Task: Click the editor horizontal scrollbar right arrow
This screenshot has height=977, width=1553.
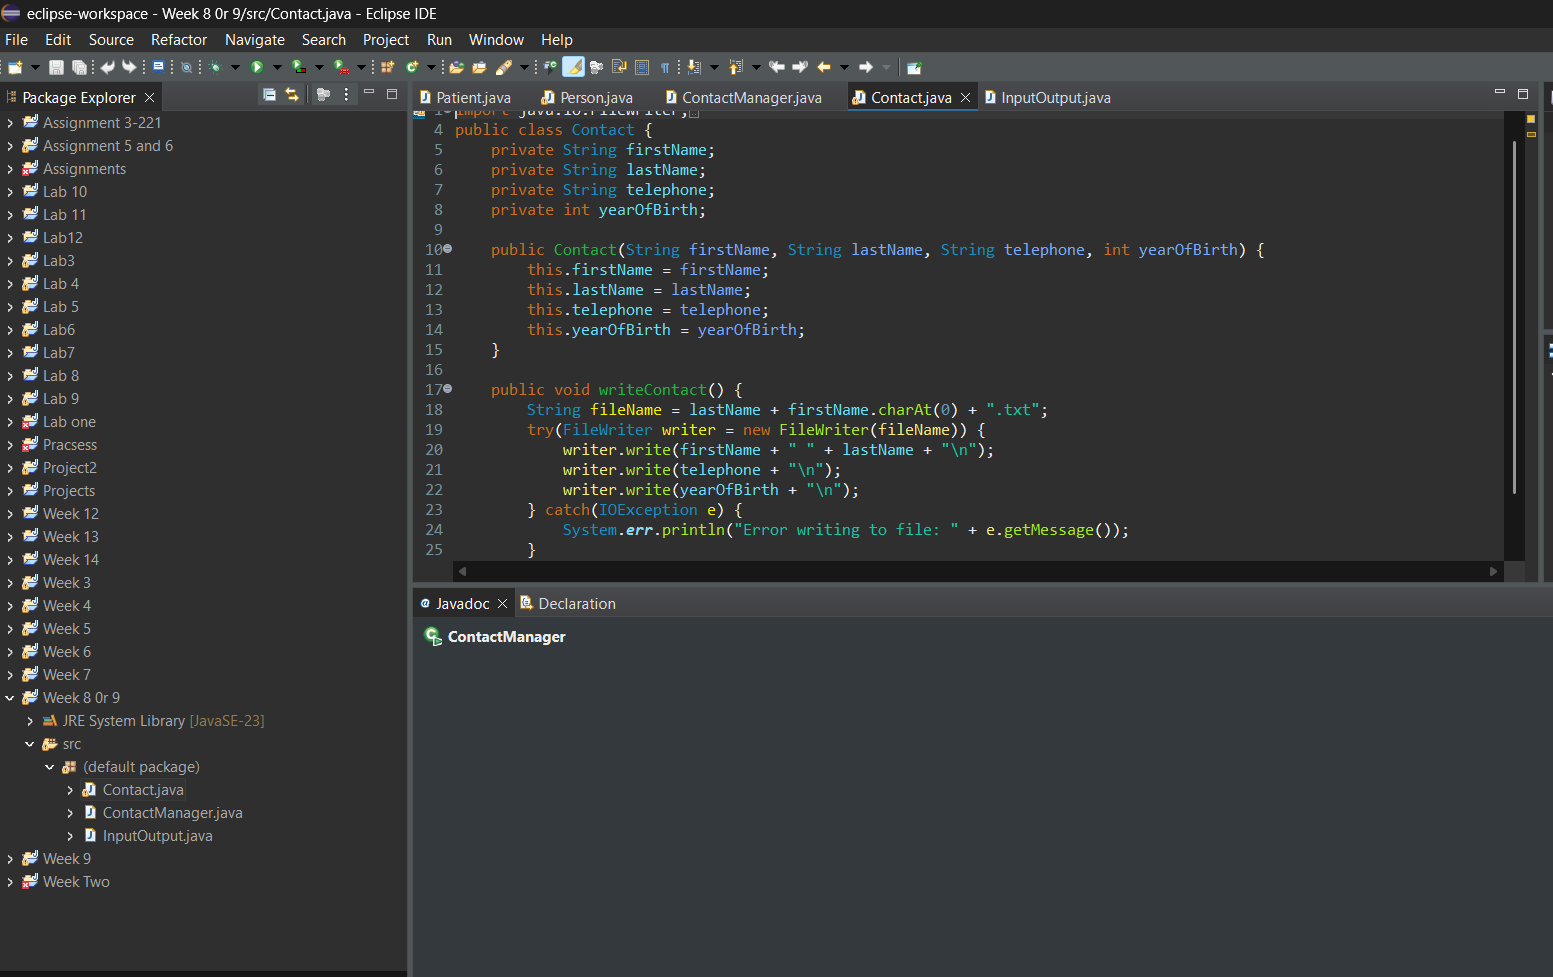Action: [x=1494, y=571]
